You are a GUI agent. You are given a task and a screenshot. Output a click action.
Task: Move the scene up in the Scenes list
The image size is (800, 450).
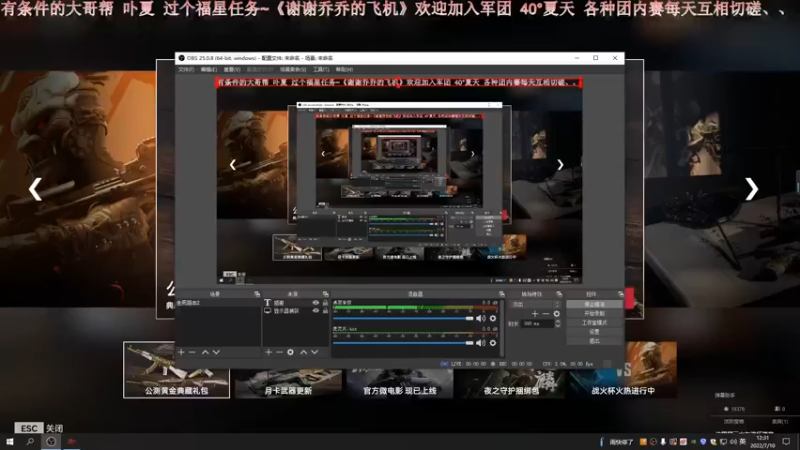205,352
